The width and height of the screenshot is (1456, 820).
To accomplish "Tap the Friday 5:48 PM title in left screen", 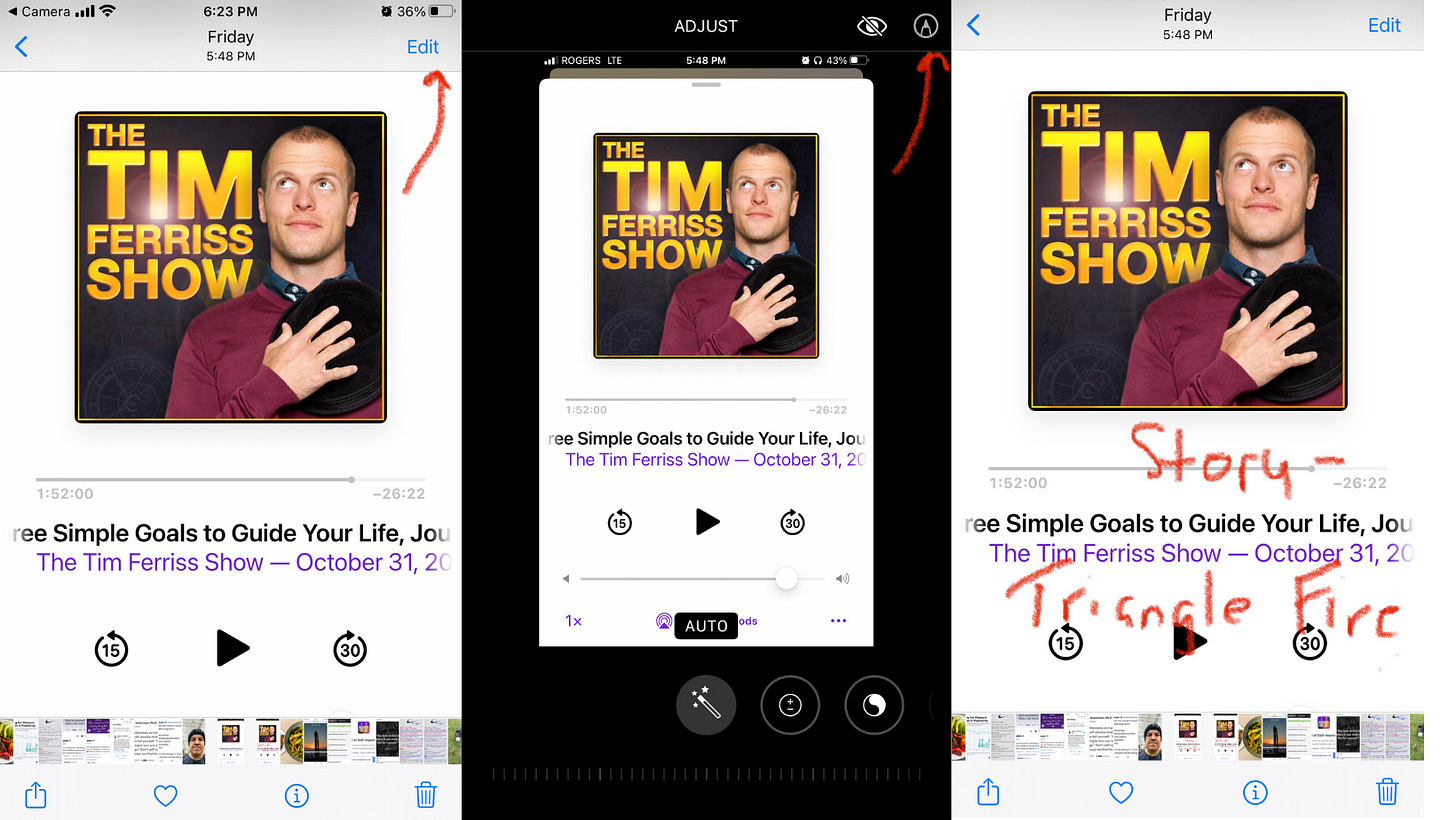I will pos(231,46).
